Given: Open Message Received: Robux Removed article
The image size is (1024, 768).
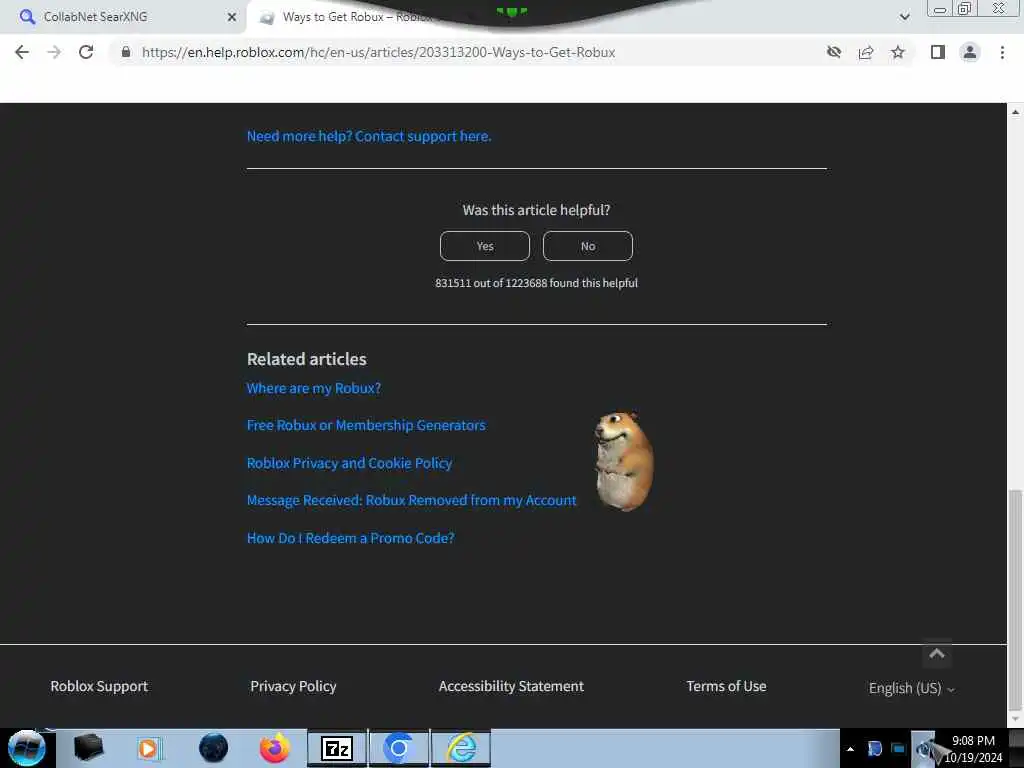Looking at the screenshot, I should point(411,500).
